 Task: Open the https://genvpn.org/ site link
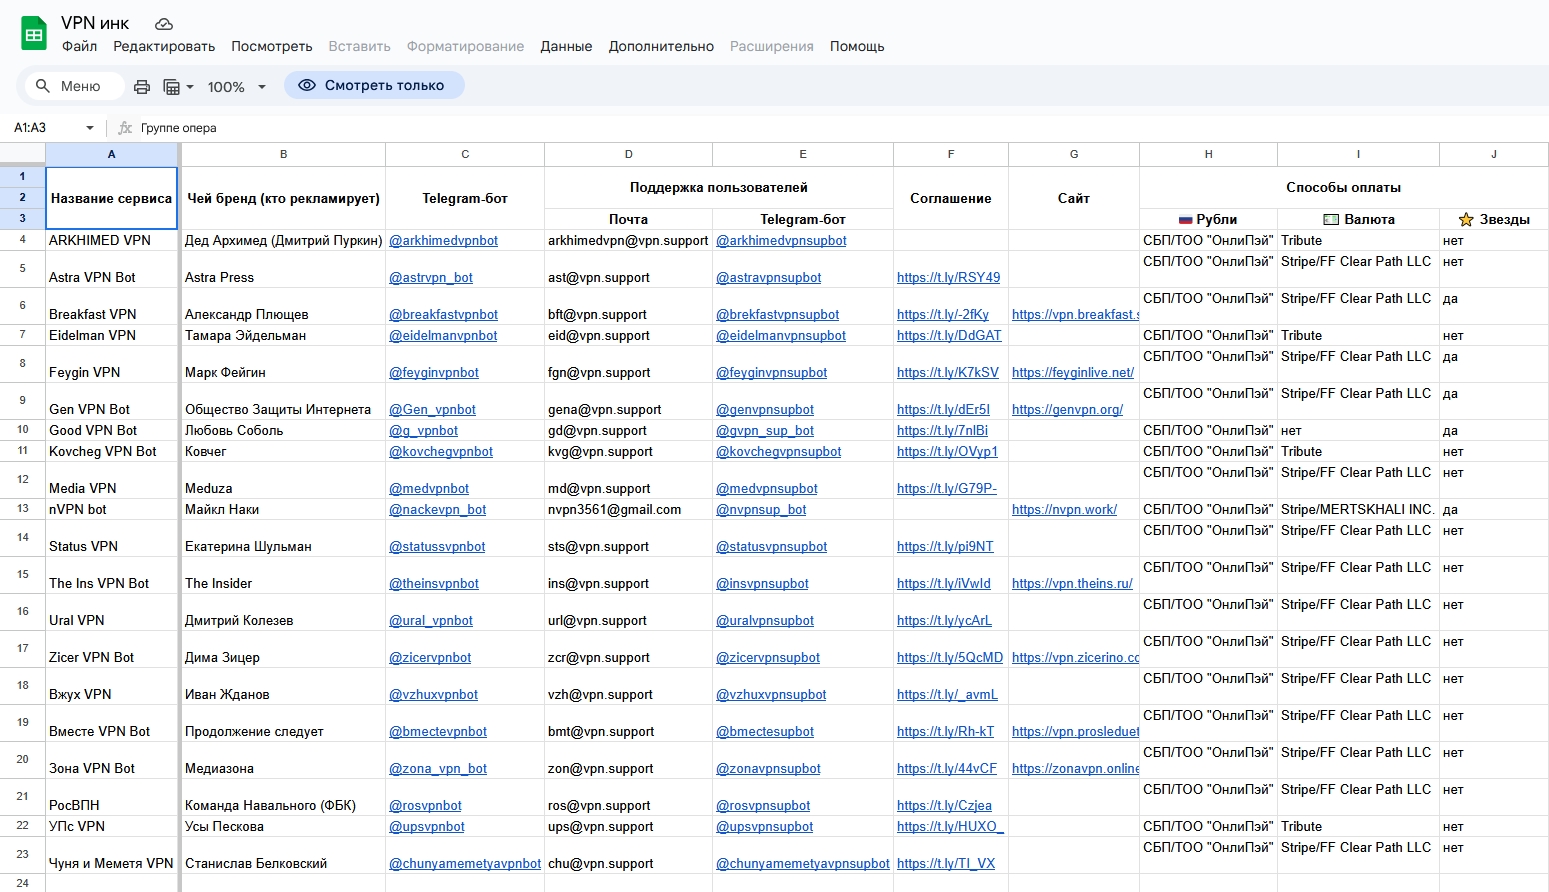pos(1067,410)
